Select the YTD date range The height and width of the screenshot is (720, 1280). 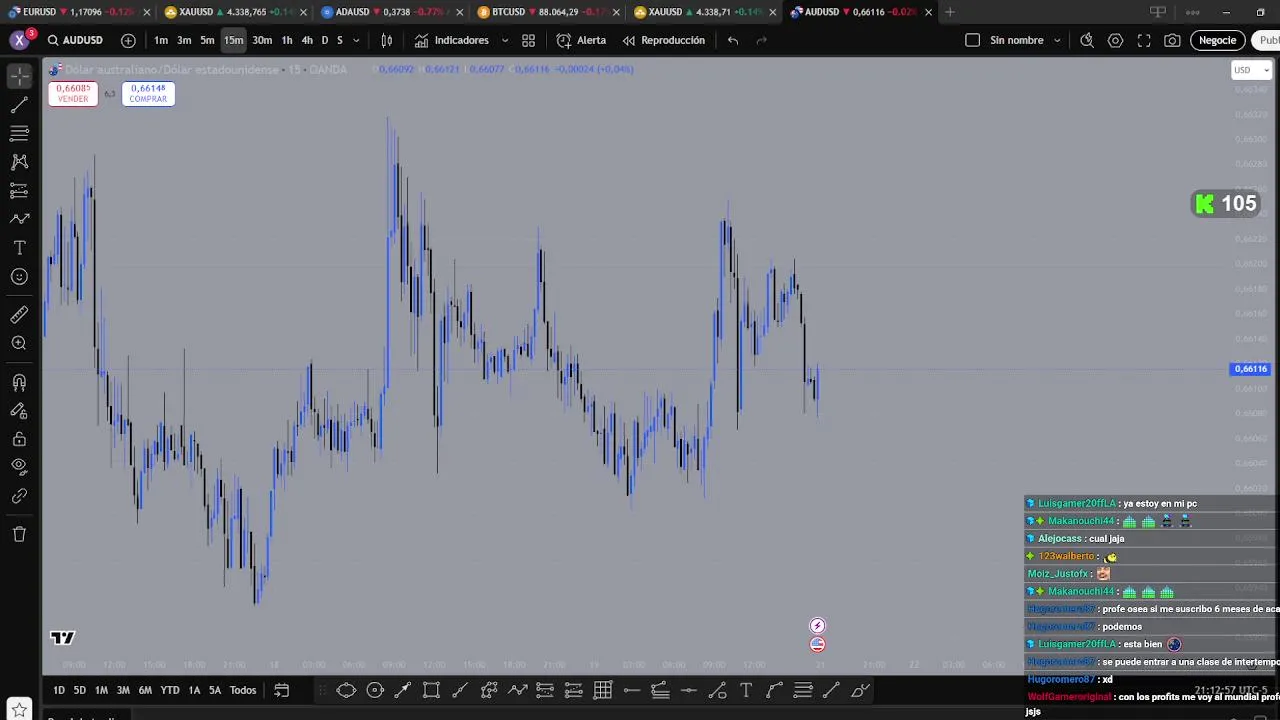click(170, 690)
